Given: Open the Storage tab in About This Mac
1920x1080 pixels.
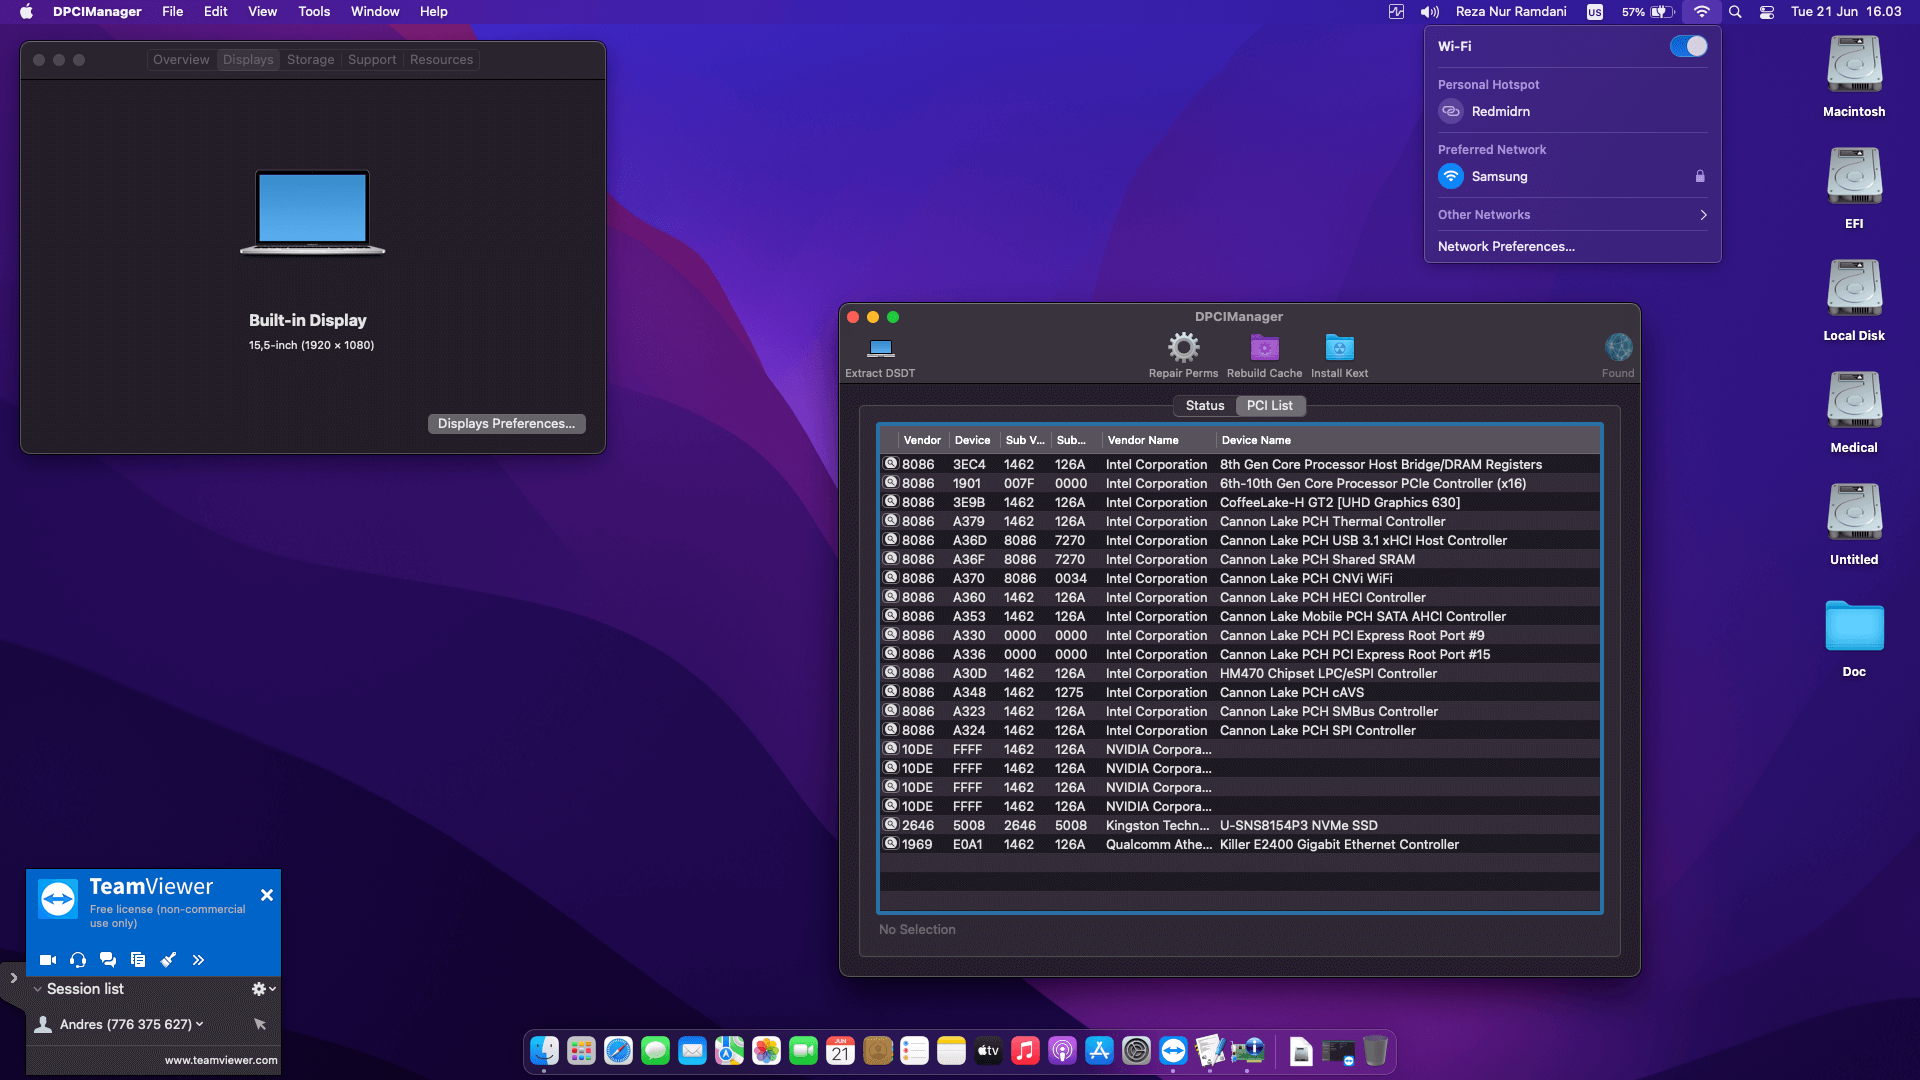Looking at the screenshot, I should [x=310, y=60].
